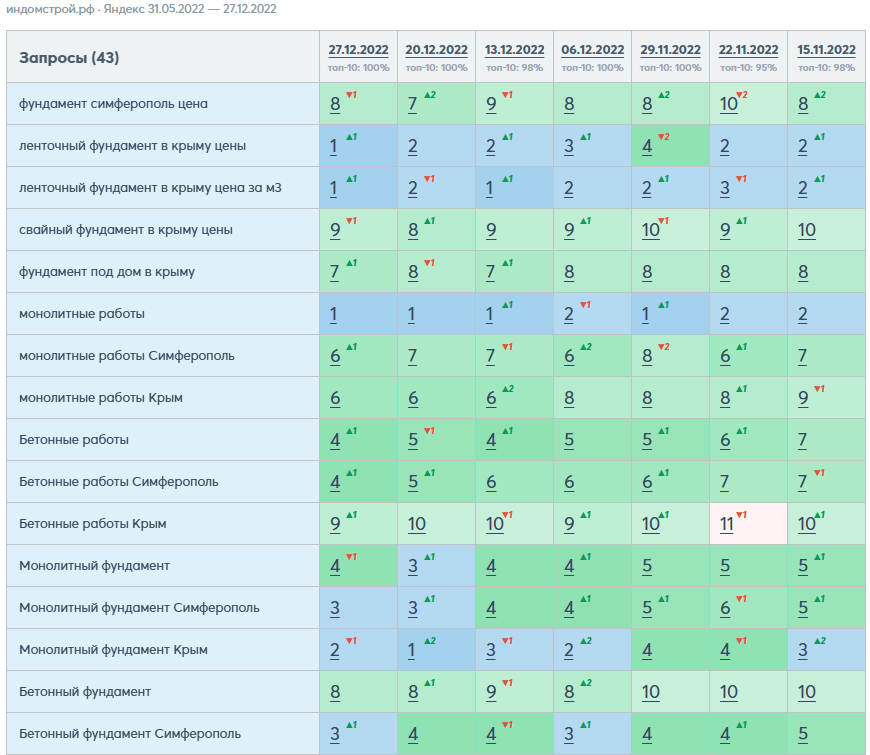Open the 06.12.2022 date header link
The width and height of the screenshot is (870, 755).
593,50
